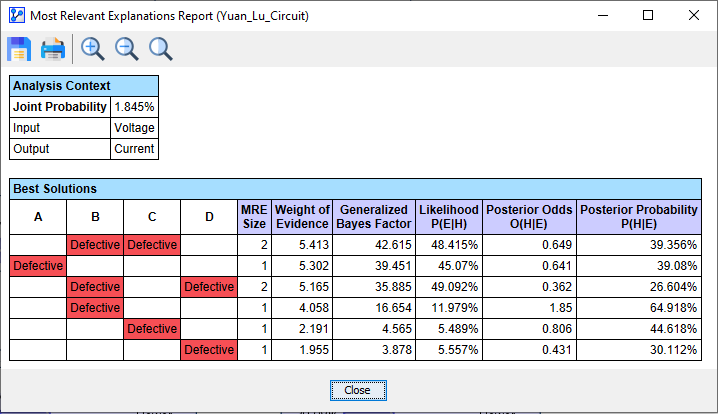Image resolution: width=718 pixels, height=414 pixels.
Task: Click the application icon in title bar
Action: pos(14,16)
